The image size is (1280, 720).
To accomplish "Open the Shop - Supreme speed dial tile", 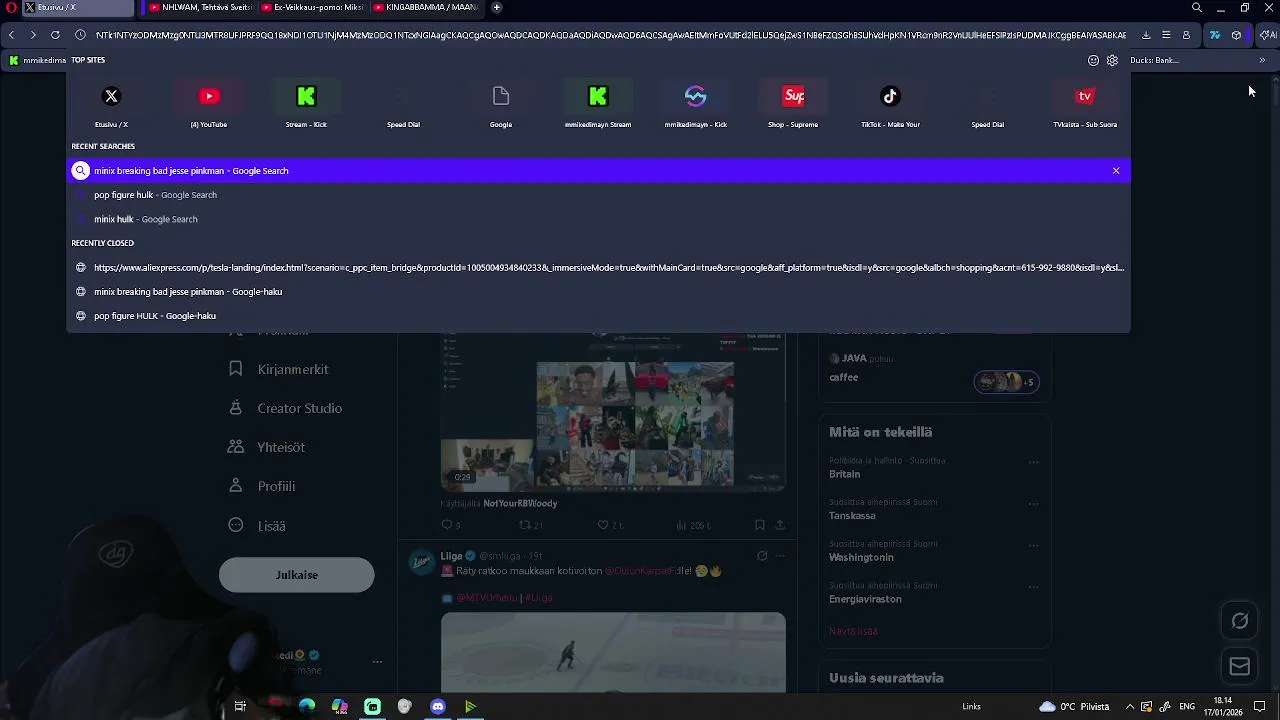I will [793, 105].
